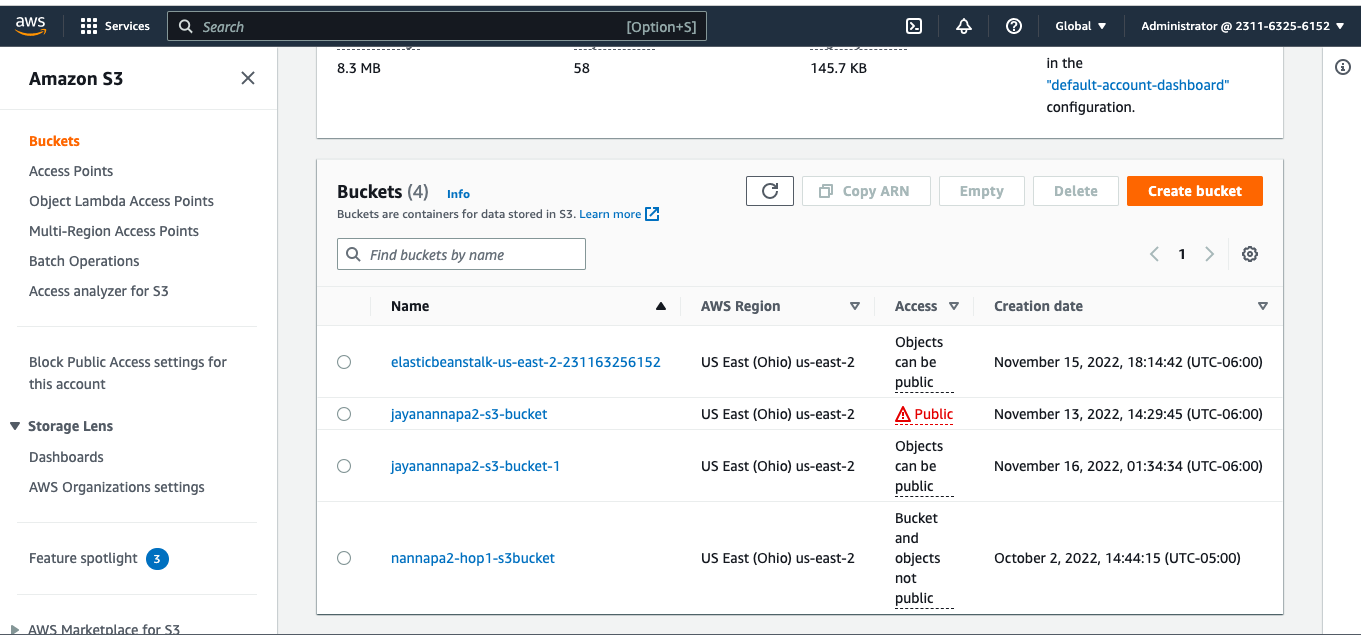Viewport: 1361px width, 635px height.
Task: Click the AWS logo home icon
Action: pyautogui.click(x=31, y=26)
